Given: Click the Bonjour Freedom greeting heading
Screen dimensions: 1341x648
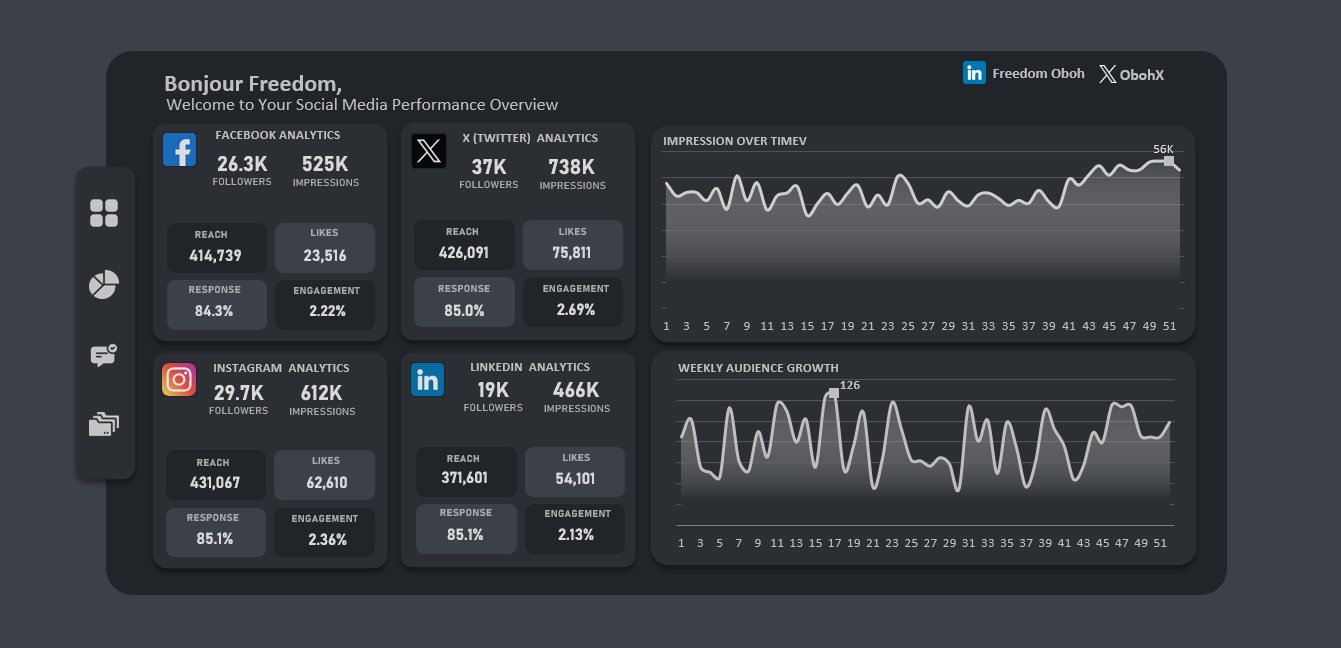Looking at the screenshot, I should tap(253, 84).
